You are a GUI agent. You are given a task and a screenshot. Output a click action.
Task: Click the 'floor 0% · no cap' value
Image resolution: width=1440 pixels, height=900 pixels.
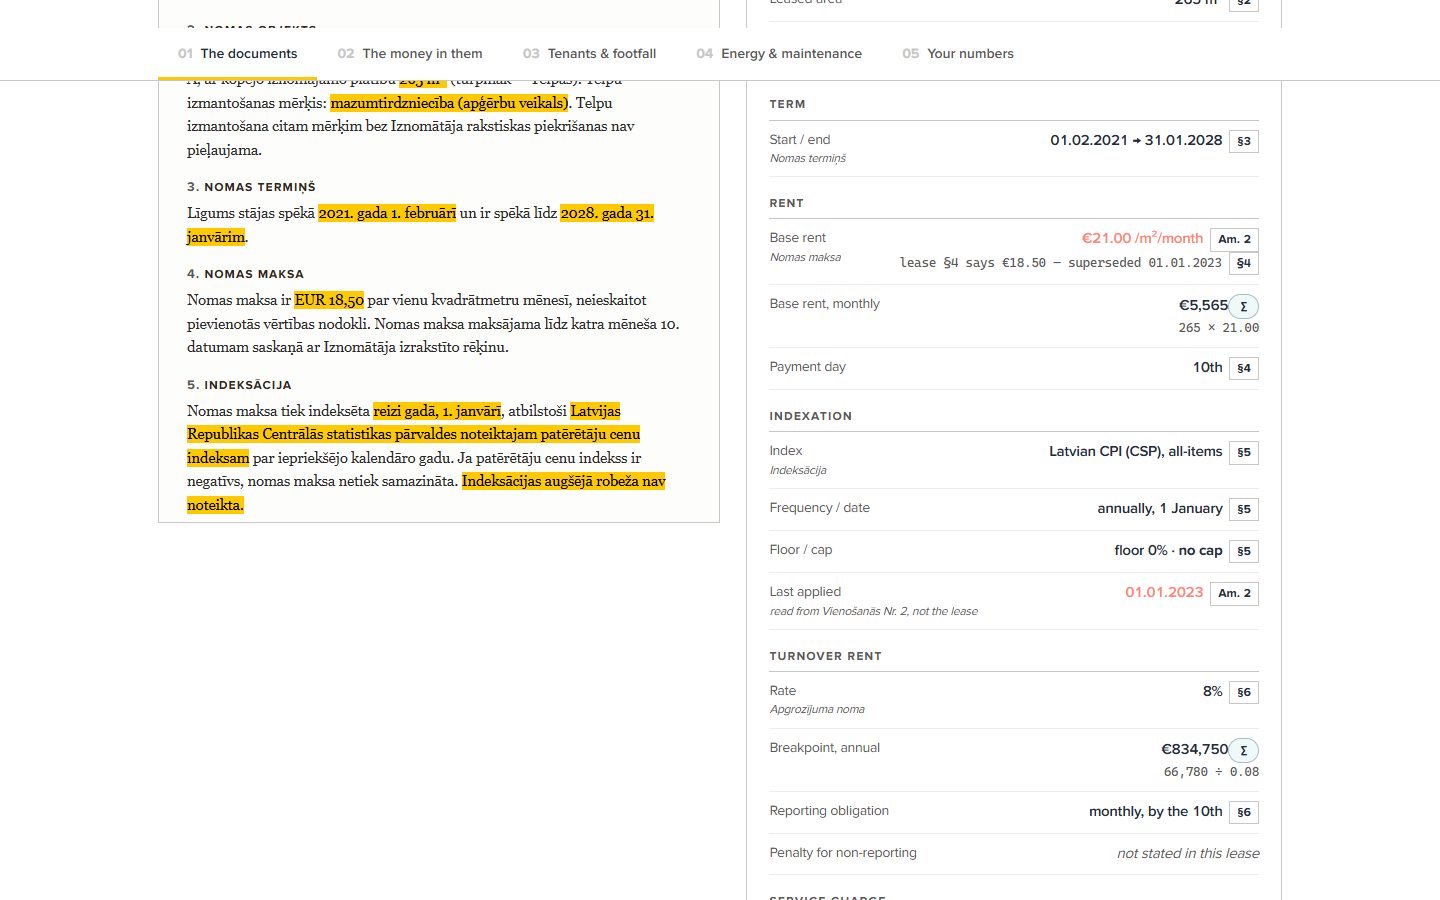(1168, 550)
